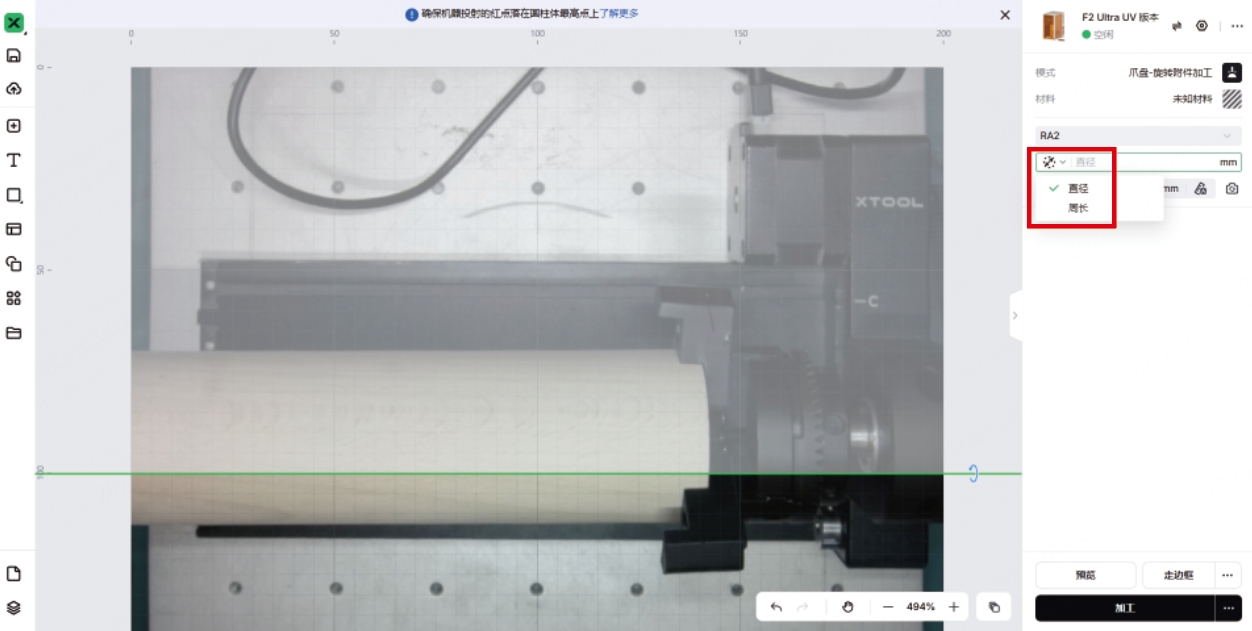Image resolution: width=1252 pixels, height=631 pixels.
Task: Toggle the diameter/circumference type dropdown
Action: pyautogui.click(x=1054, y=162)
